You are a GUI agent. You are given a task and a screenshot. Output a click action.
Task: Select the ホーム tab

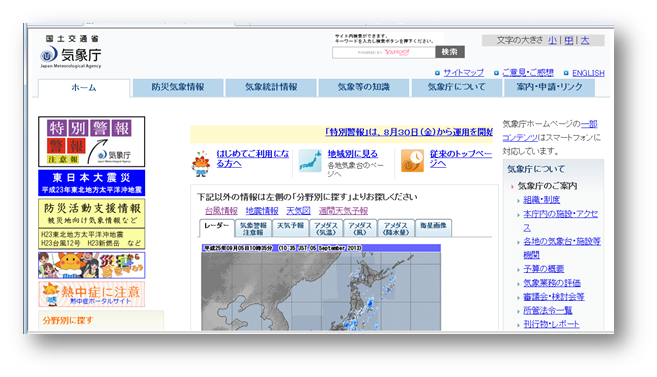click(84, 88)
